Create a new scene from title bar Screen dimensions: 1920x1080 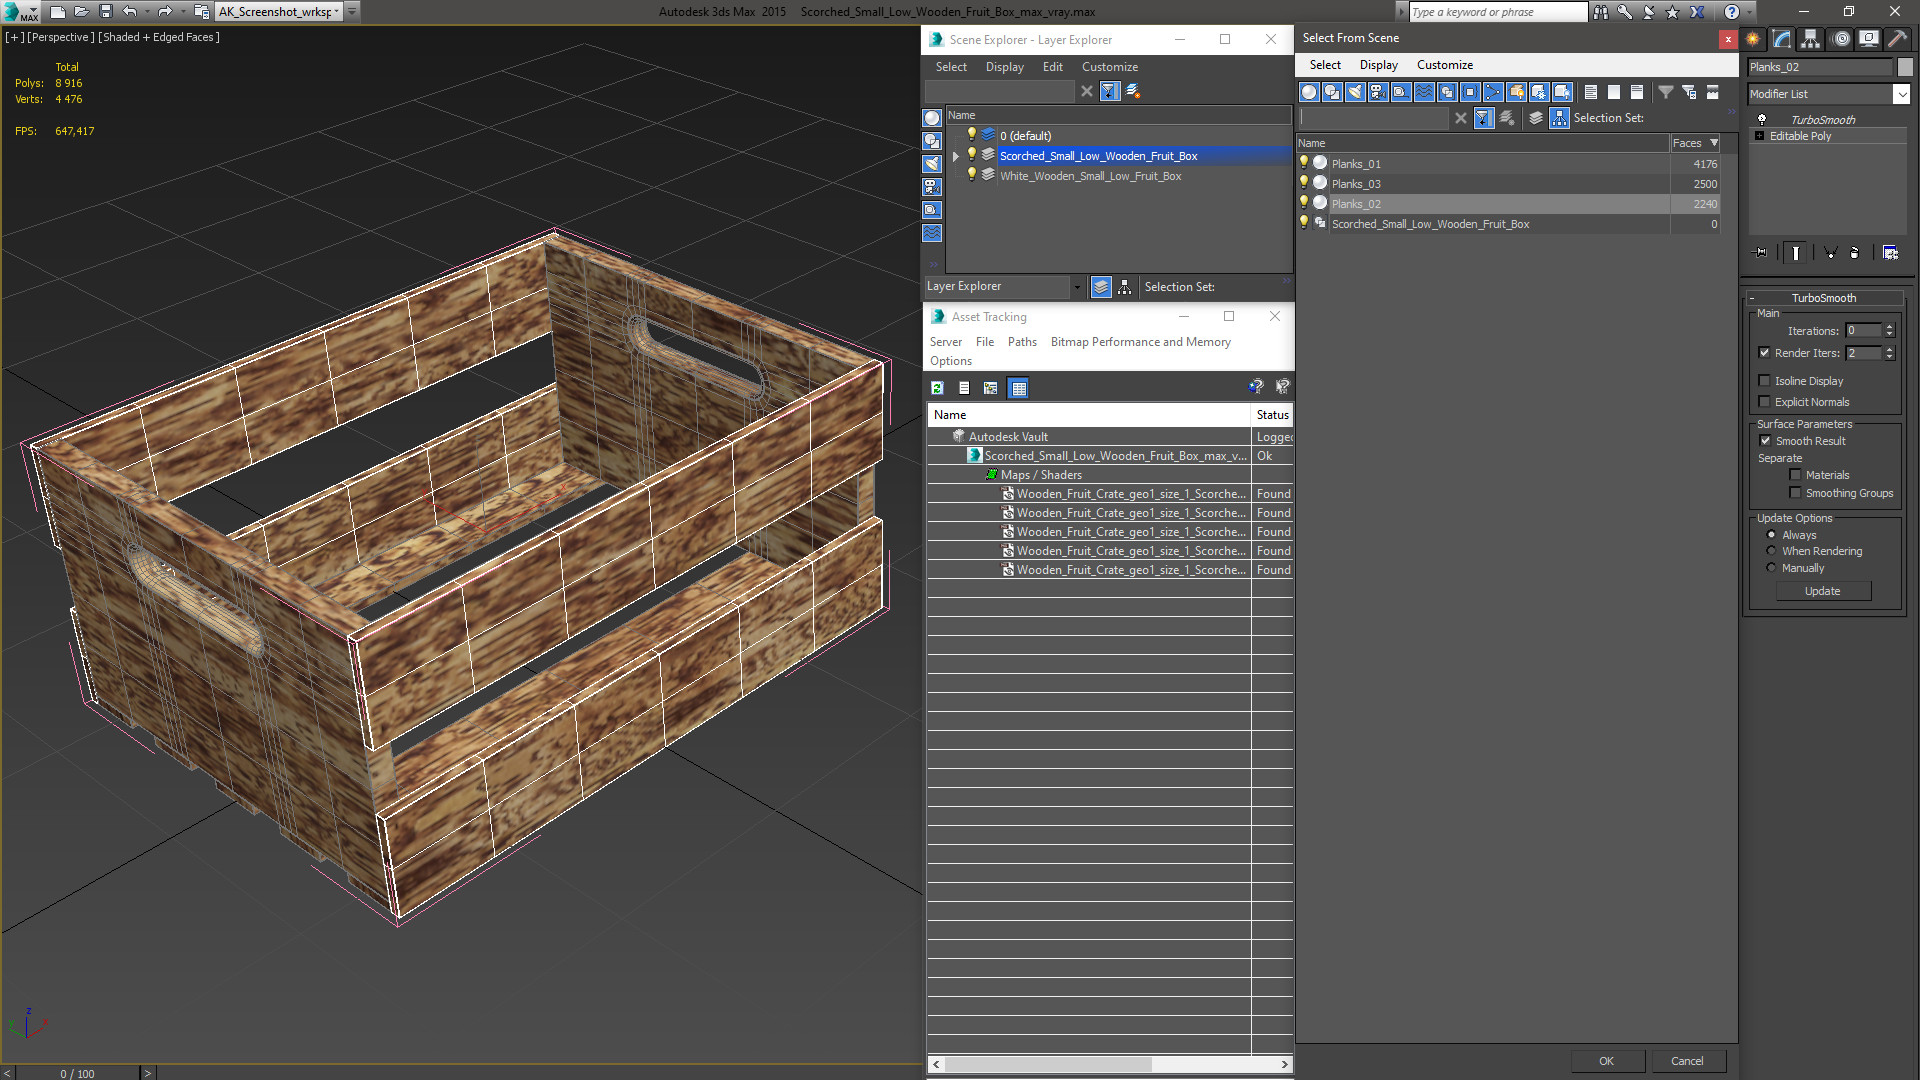click(x=58, y=12)
